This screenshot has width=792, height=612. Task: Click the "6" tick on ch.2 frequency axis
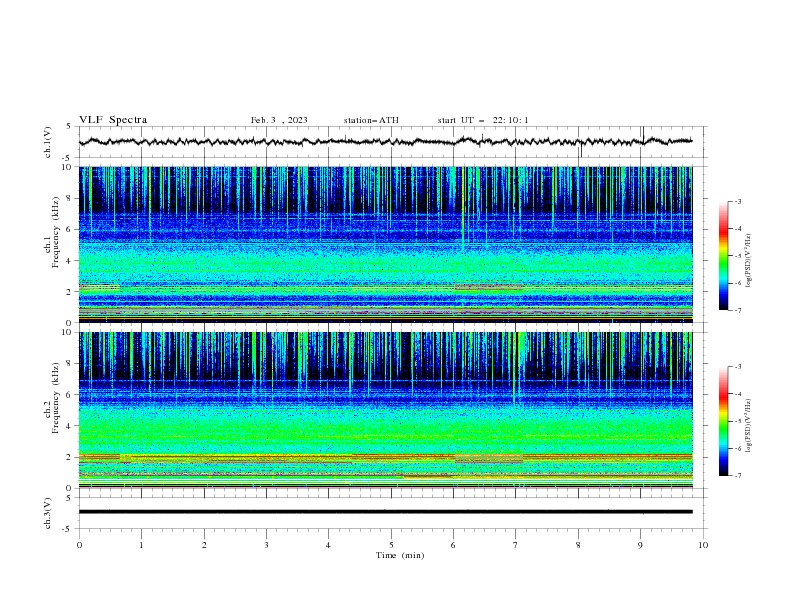tap(69, 395)
